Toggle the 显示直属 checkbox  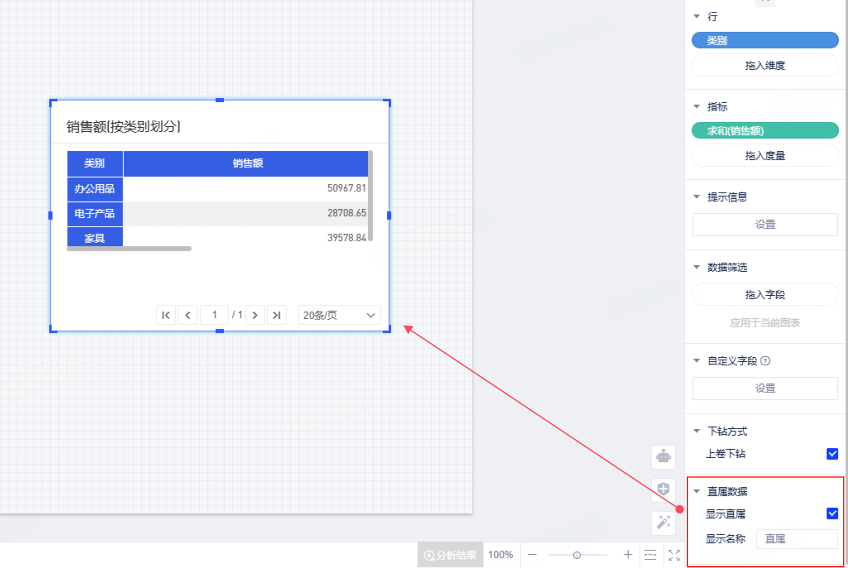[832, 514]
